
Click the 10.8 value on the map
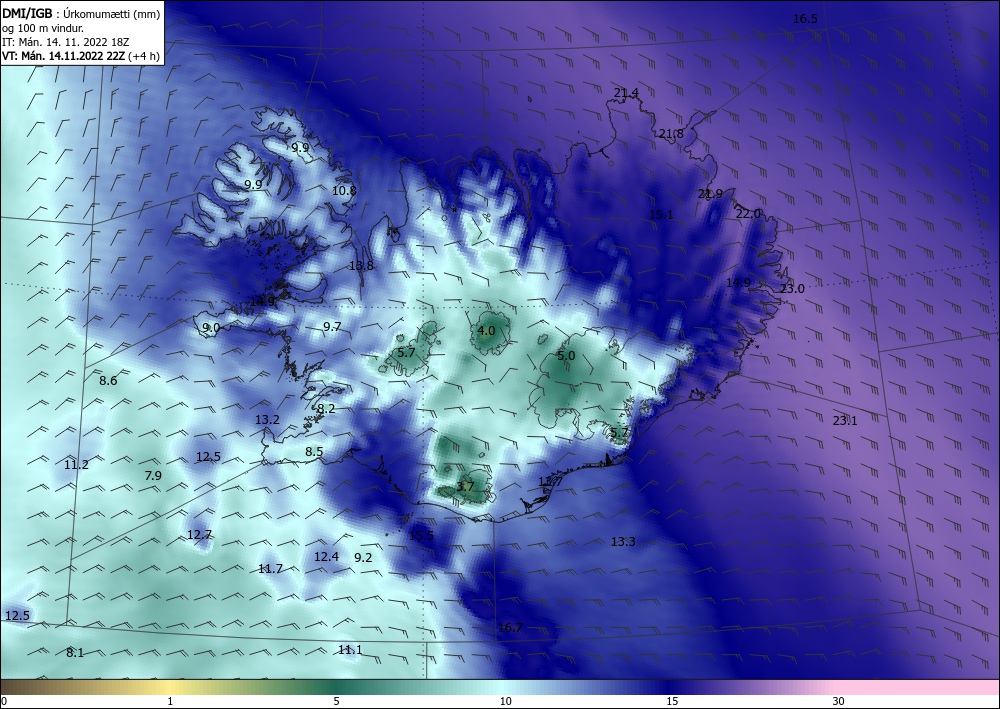(344, 191)
